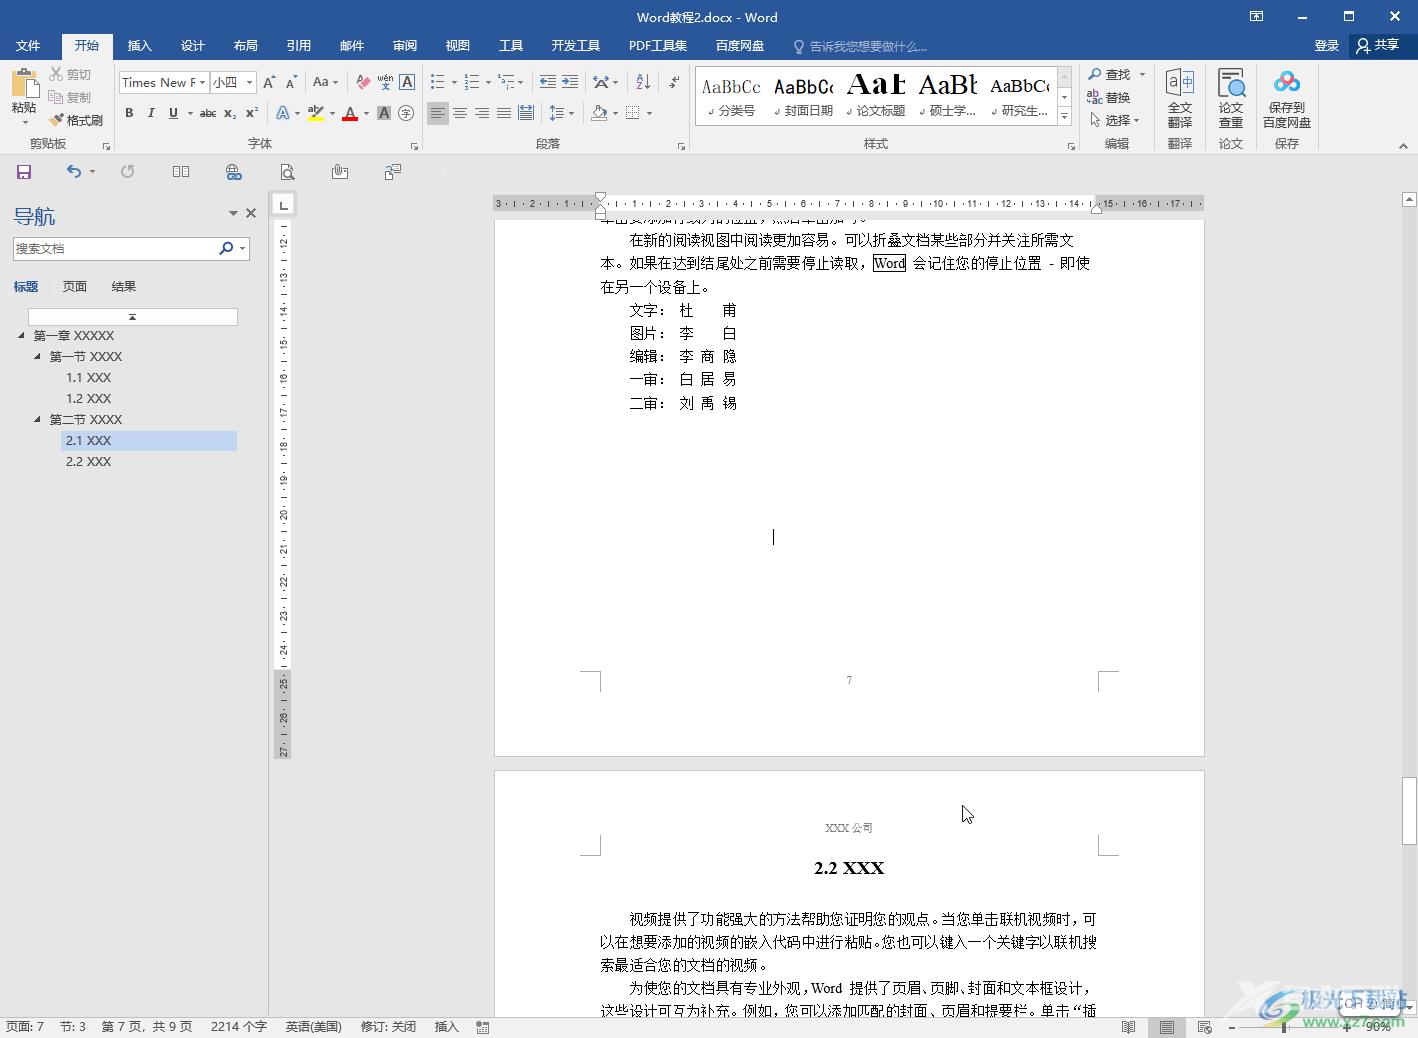Increase font size with the grow font icon
This screenshot has height=1038, width=1418.
pos(269,82)
